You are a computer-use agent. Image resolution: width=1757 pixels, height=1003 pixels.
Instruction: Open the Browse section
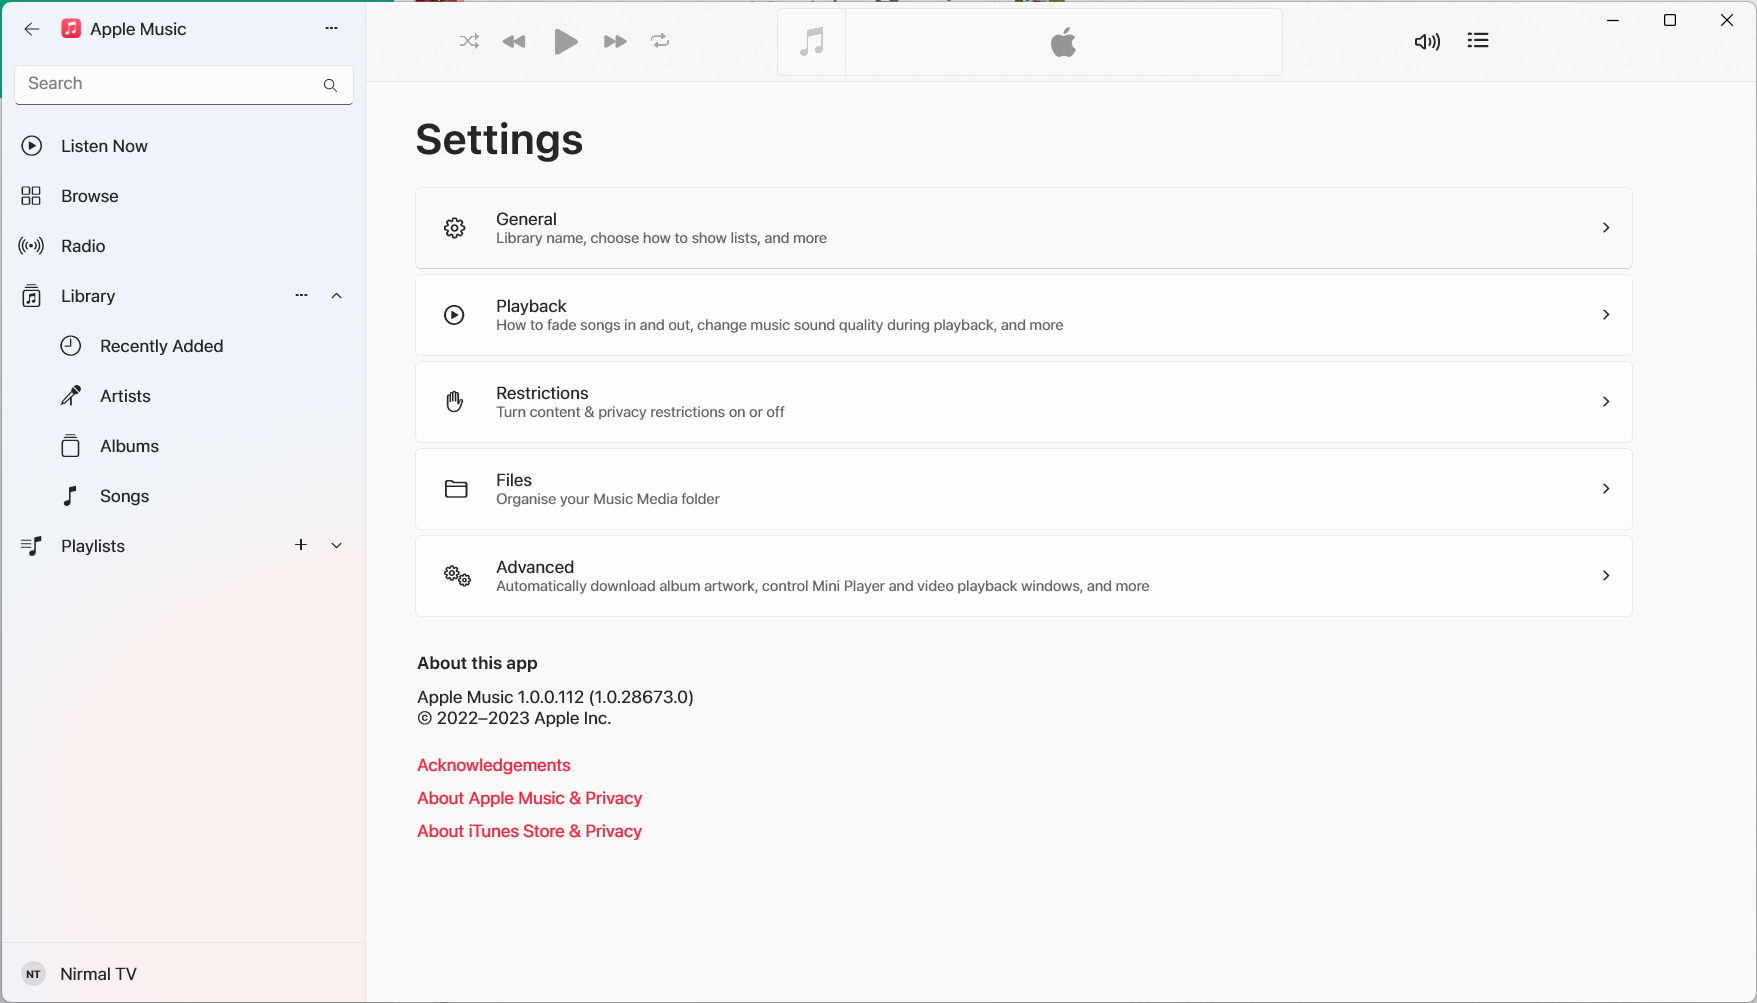point(185,196)
